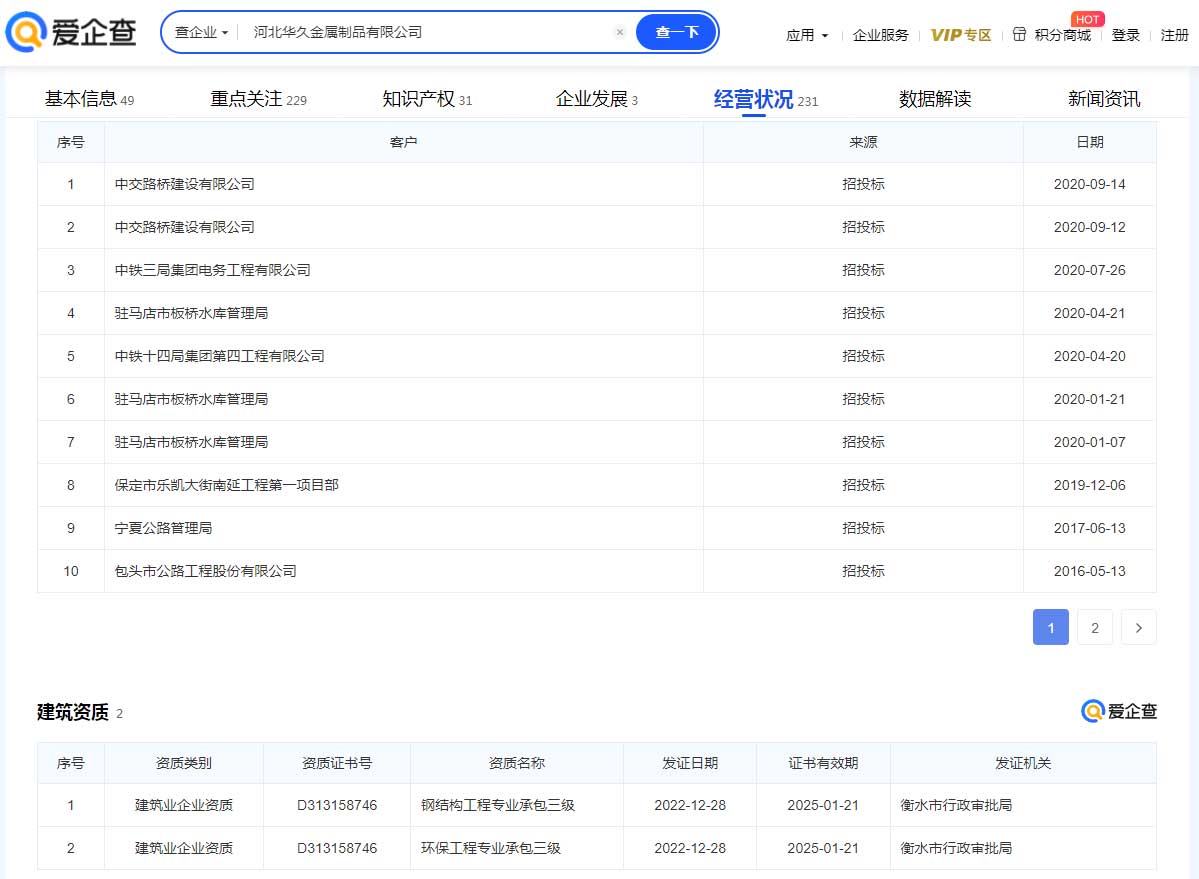The image size is (1199, 879).
Task: Open the VIP专区 link
Action: pyautogui.click(x=960, y=35)
